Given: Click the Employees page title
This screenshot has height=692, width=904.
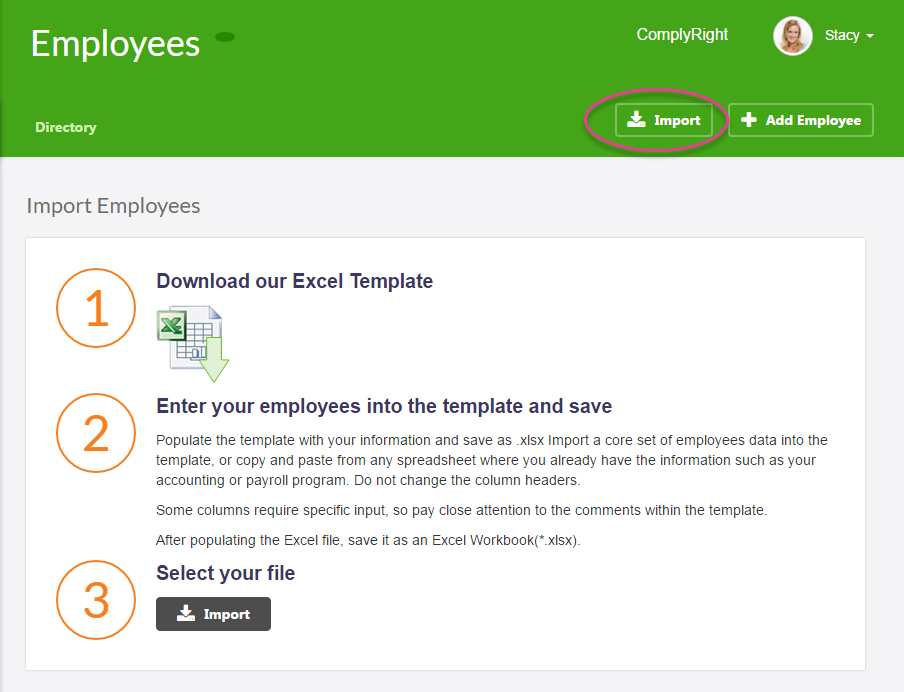Looking at the screenshot, I should pyautogui.click(x=115, y=44).
